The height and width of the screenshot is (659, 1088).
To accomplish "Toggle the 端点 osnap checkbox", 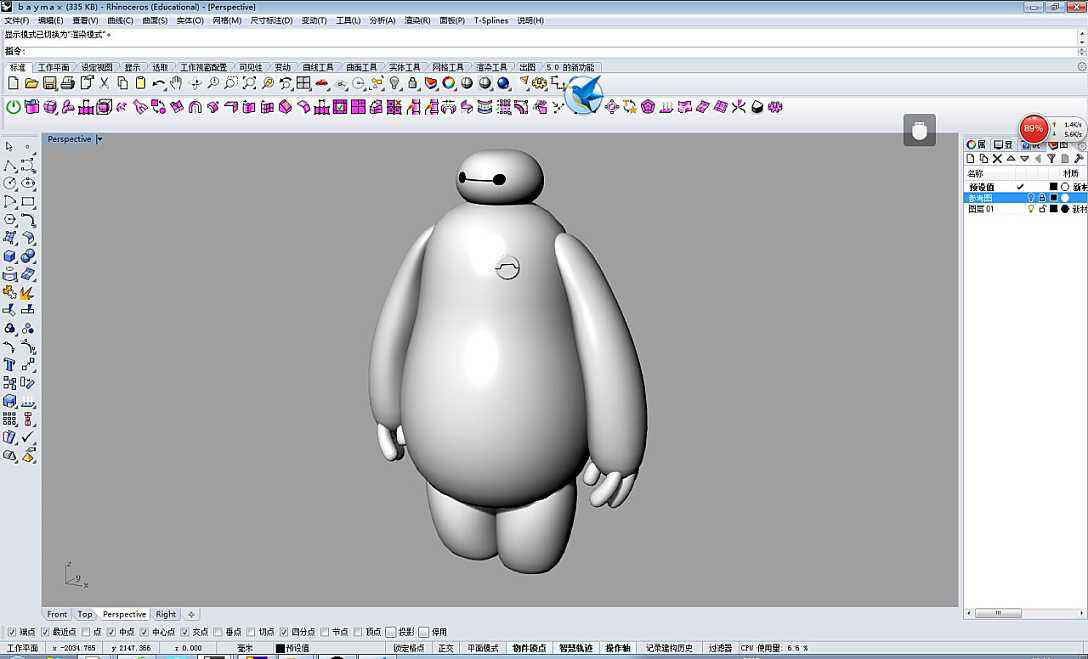I will [12, 632].
